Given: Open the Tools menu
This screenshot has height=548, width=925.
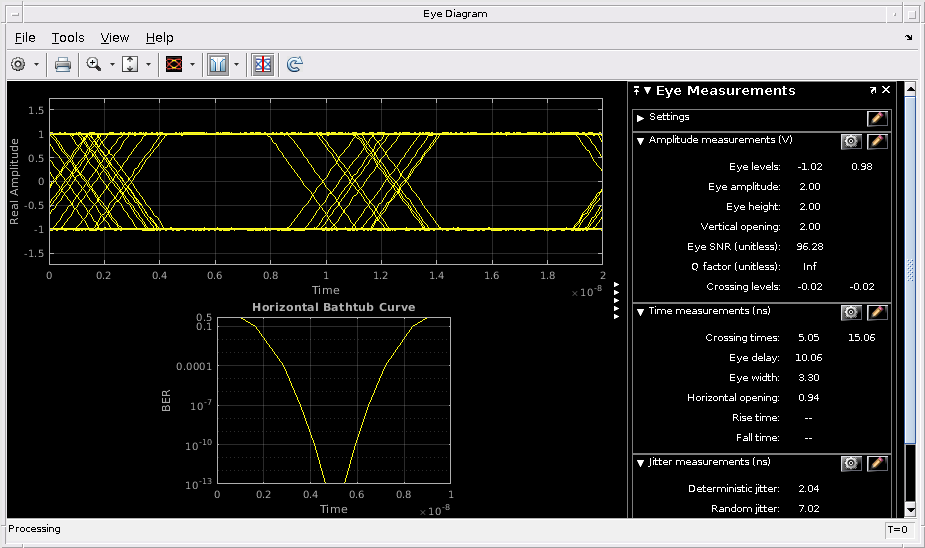Looking at the screenshot, I should click(68, 37).
